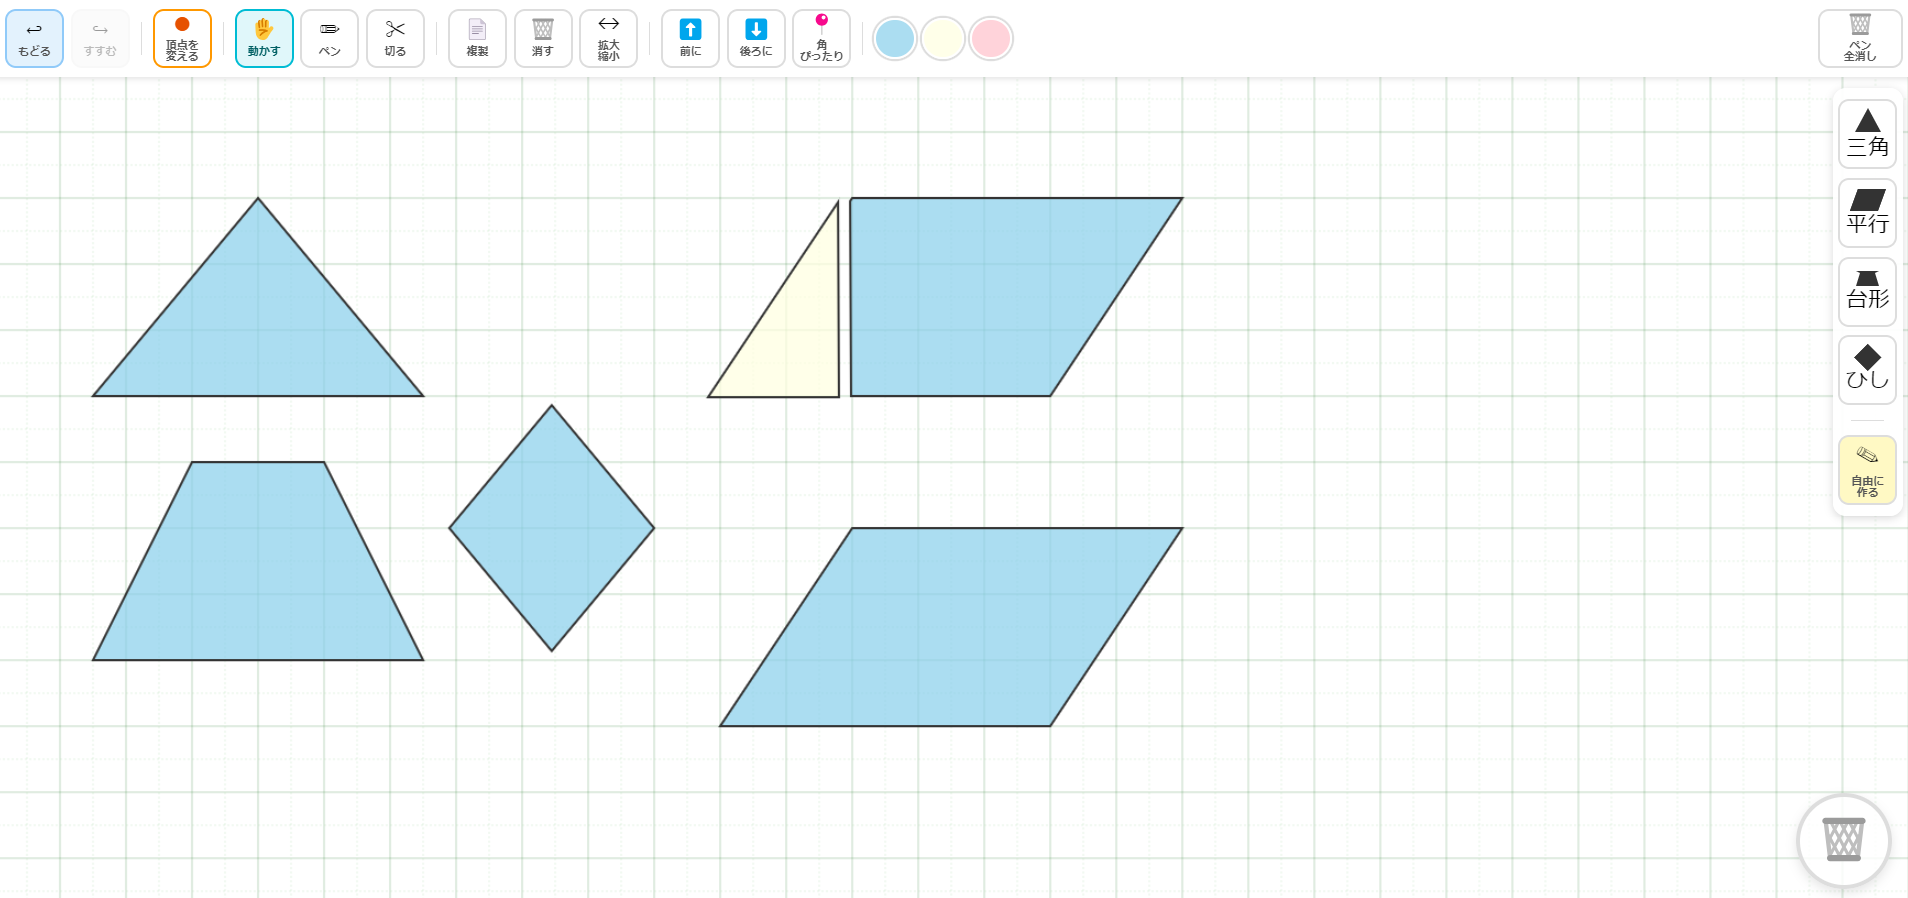
Task: Click the 消す delete tool
Action: coord(543,39)
